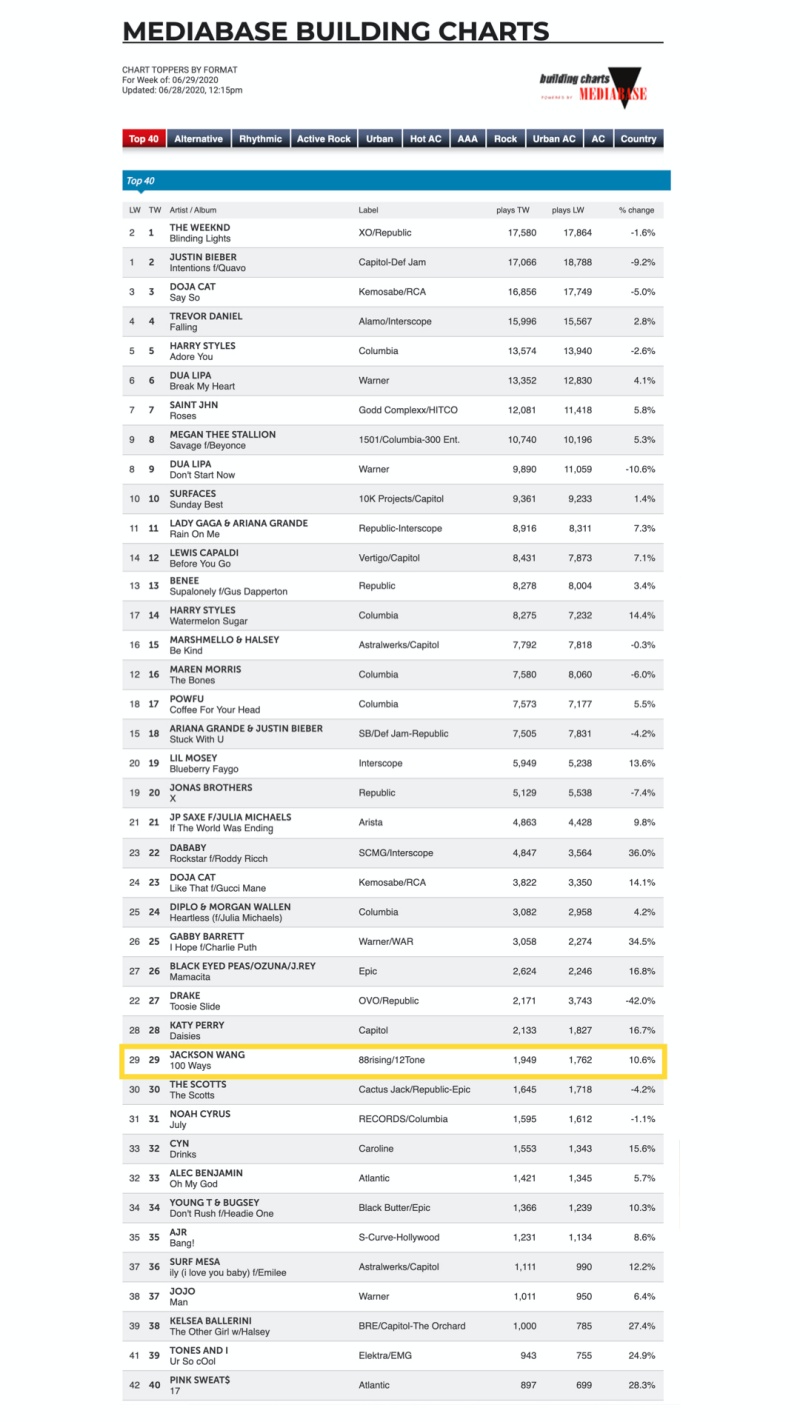Open the Rhythmic chart tab

tap(260, 139)
